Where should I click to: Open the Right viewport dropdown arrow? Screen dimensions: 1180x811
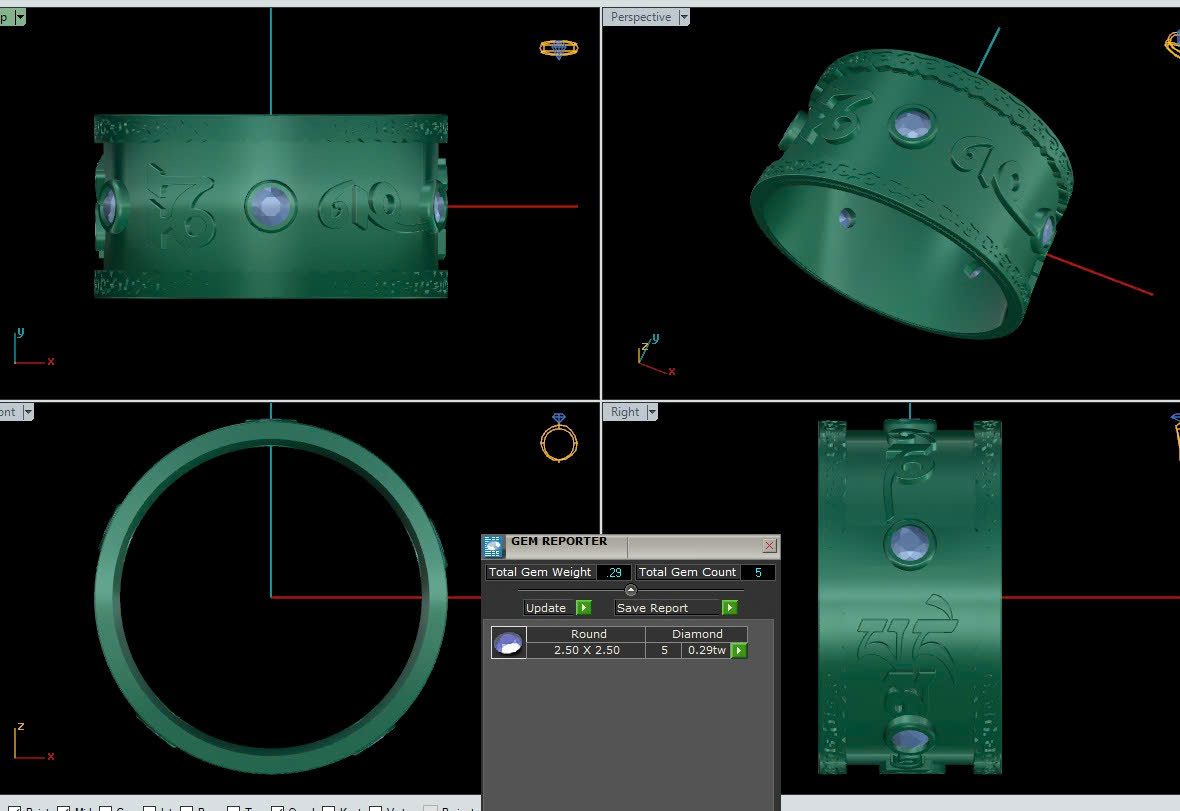[652, 412]
